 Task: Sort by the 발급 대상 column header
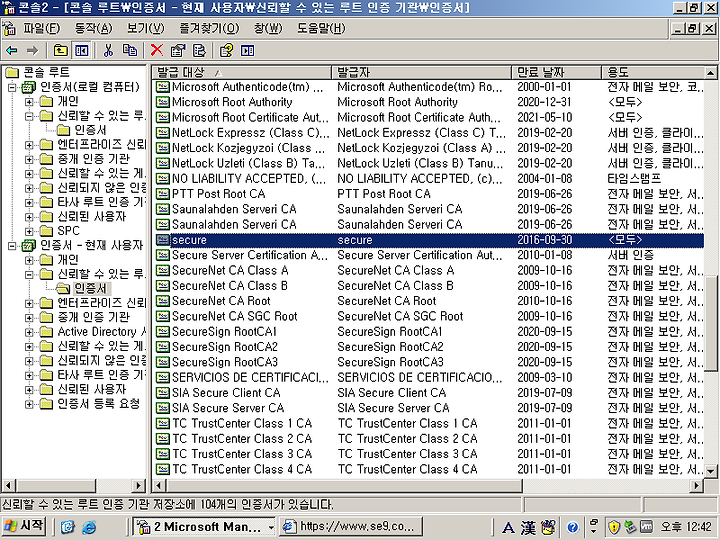242,72
